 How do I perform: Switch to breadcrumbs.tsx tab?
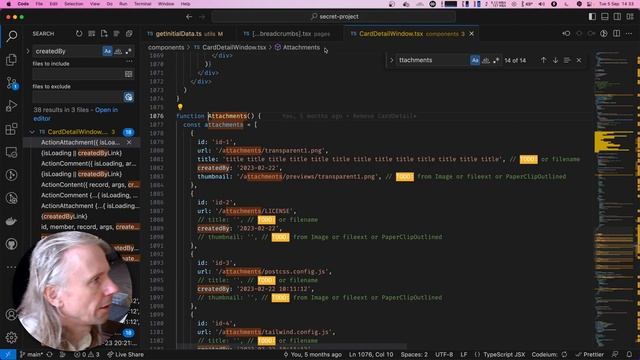[286, 33]
